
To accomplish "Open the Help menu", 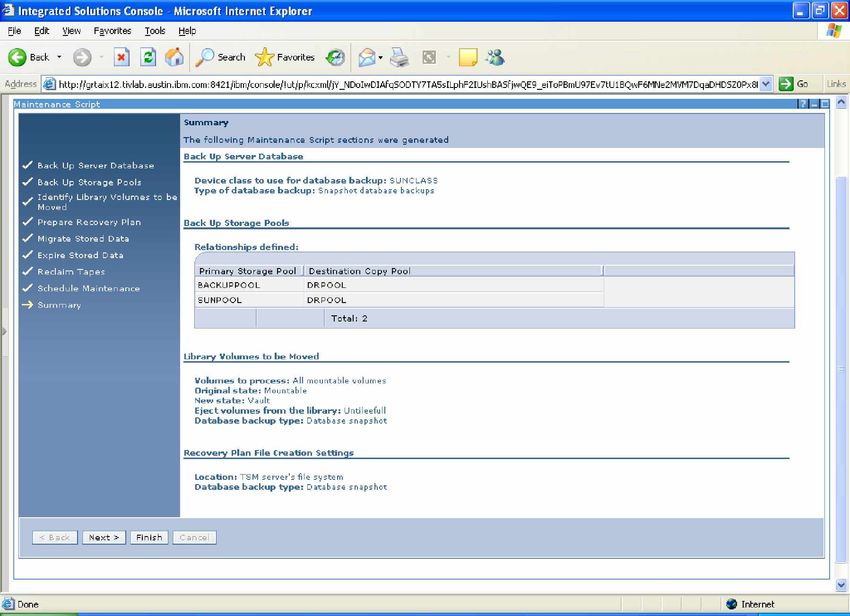I will point(187,31).
